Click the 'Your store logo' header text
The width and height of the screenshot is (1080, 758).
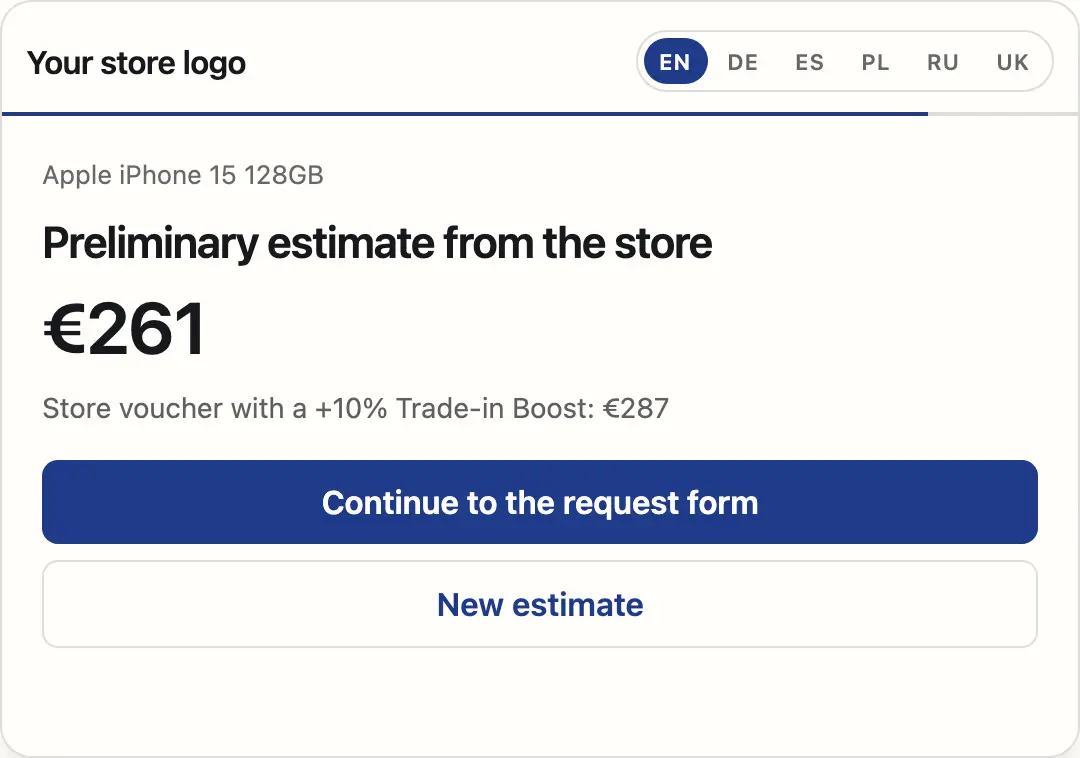136,63
